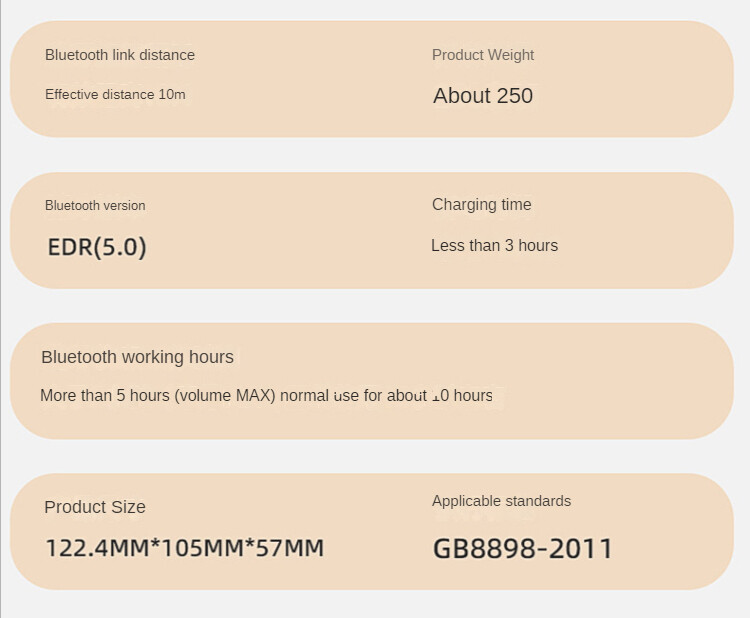Image resolution: width=750 pixels, height=618 pixels.
Task: Select the "EDR(5.0)" version value
Action: click(97, 247)
